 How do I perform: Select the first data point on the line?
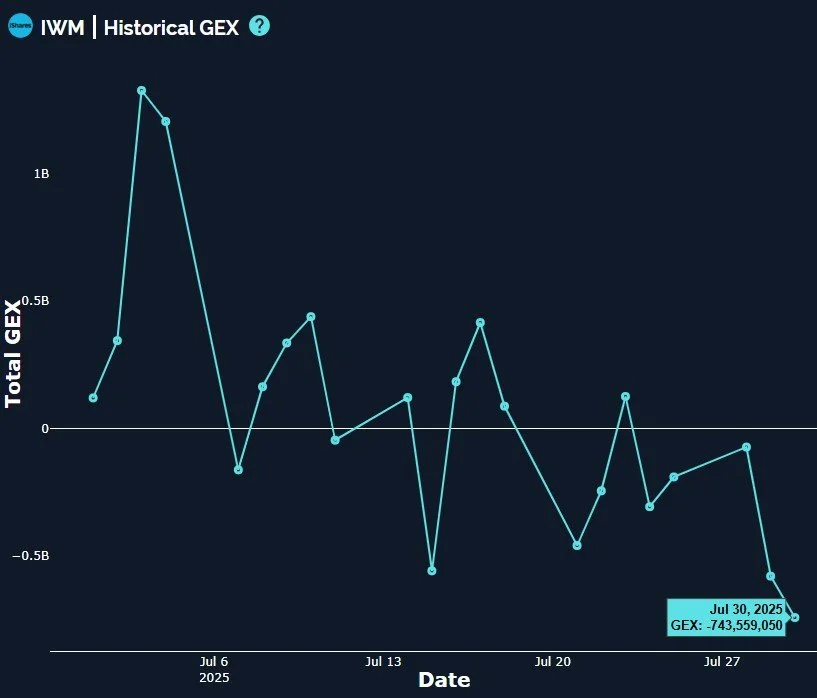(x=93, y=398)
